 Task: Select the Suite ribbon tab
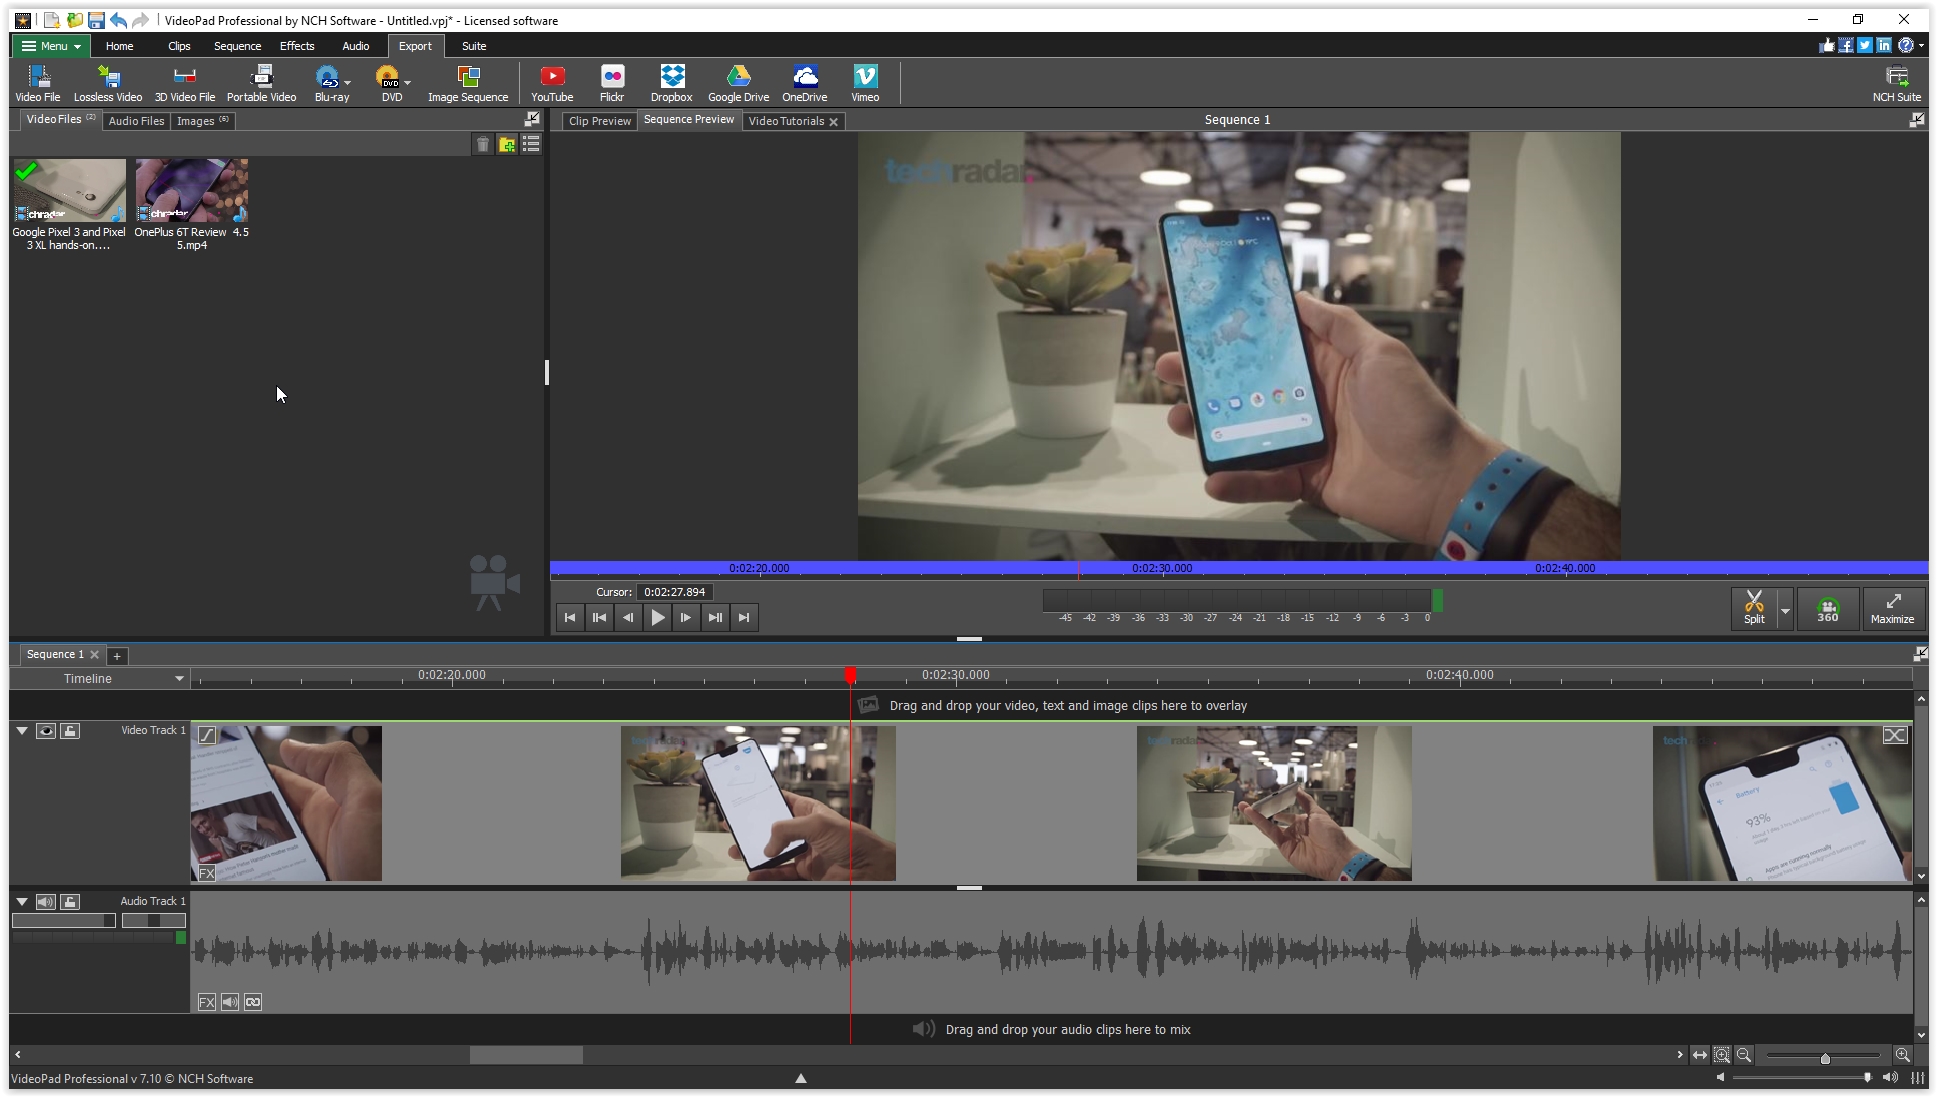pos(474,44)
